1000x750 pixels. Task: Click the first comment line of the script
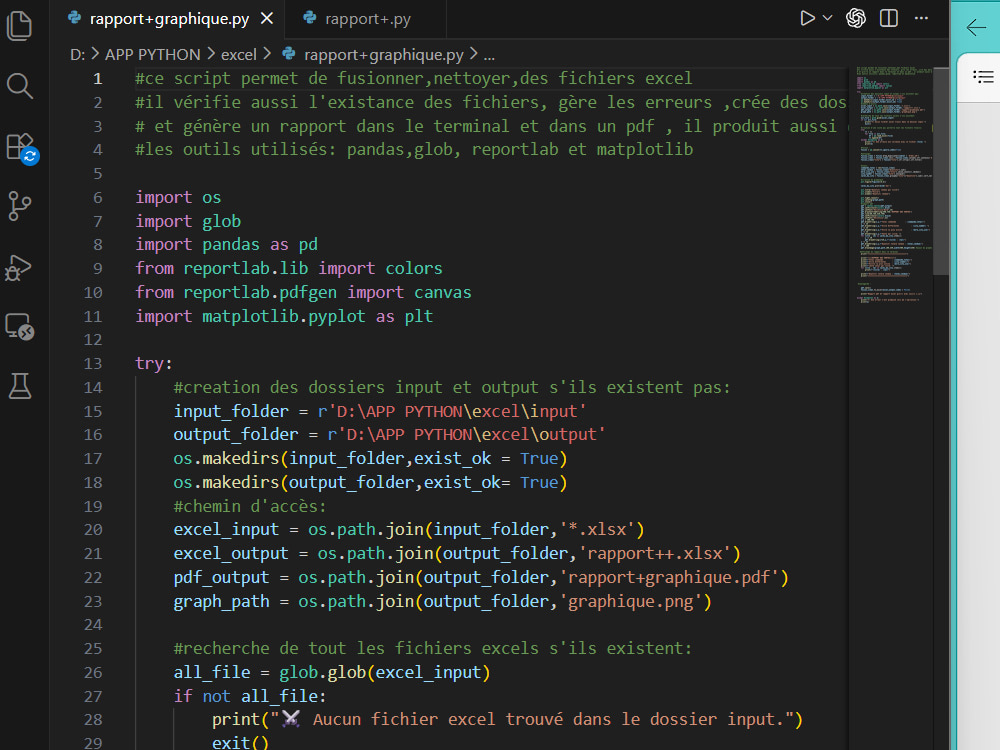[x=413, y=78]
